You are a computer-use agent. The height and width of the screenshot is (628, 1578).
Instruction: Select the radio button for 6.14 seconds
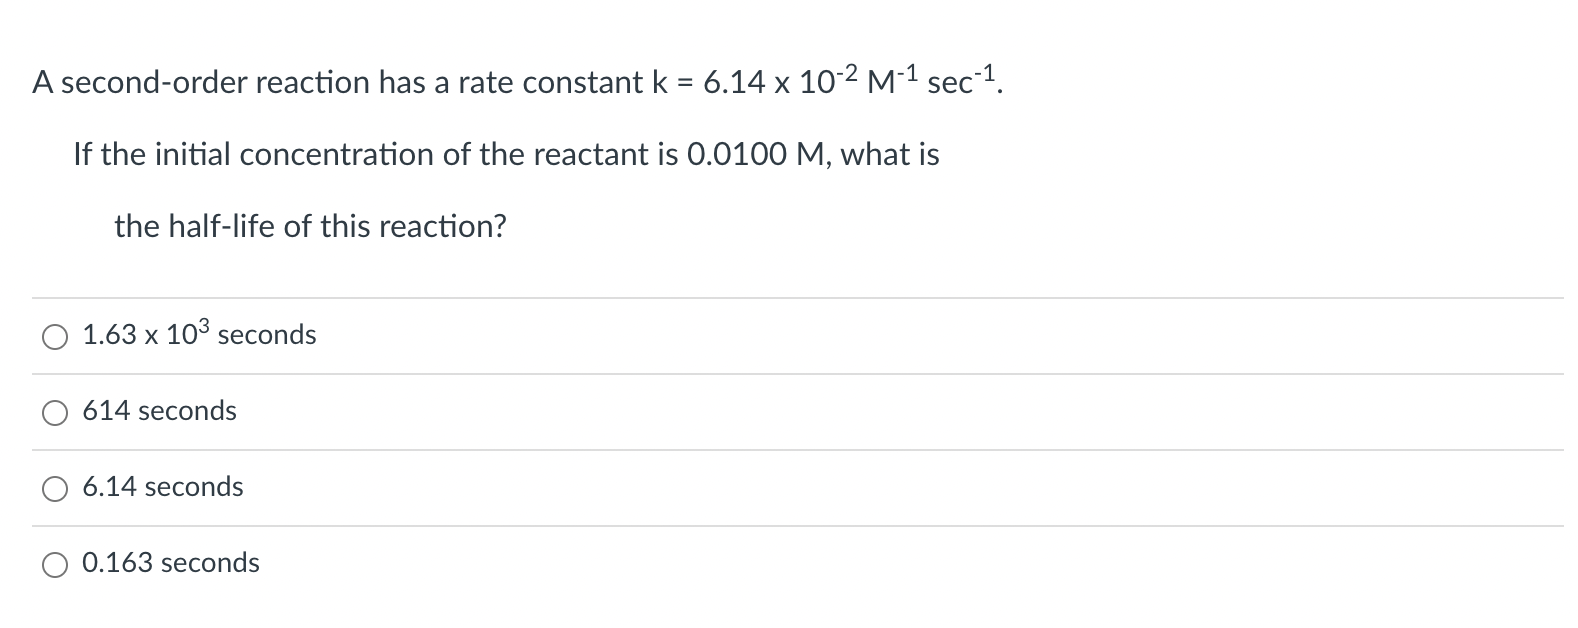pos(55,488)
